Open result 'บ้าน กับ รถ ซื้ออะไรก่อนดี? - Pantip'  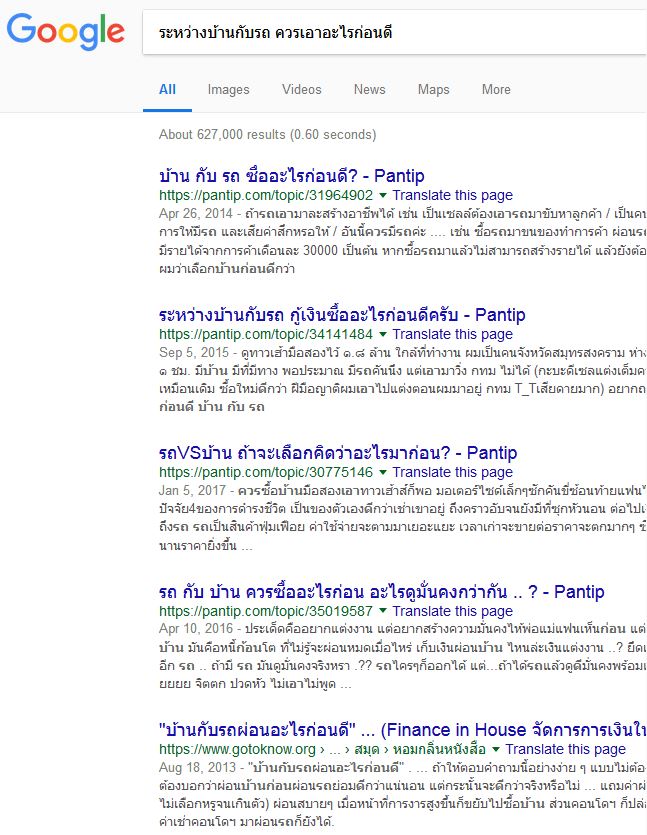(x=291, y=176)
